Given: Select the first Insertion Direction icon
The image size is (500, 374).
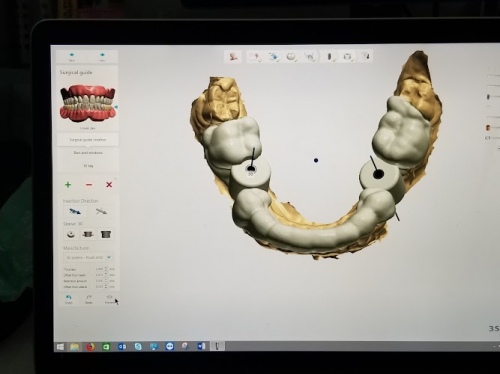Looking at the screenshot, I should click(75, 211).
